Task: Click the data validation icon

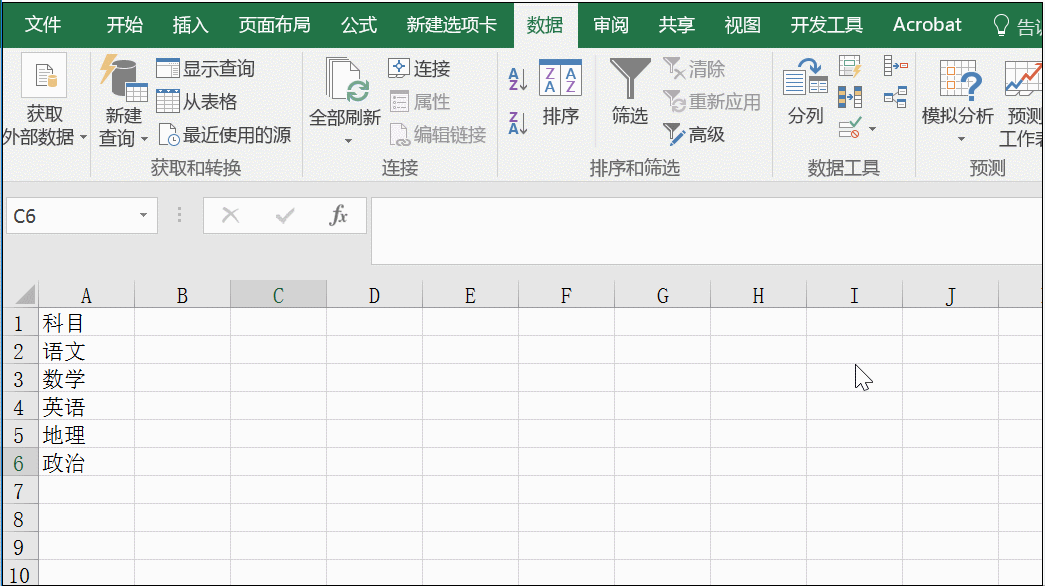Action: pos(850,128)
